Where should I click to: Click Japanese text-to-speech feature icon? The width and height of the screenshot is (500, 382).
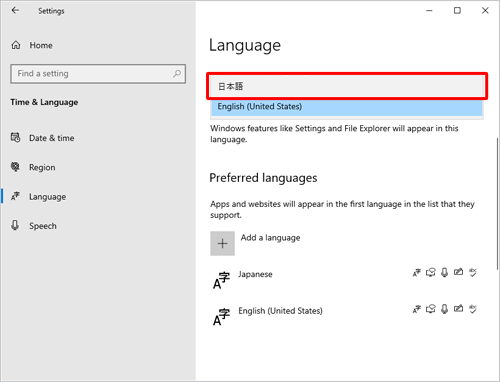431,273
